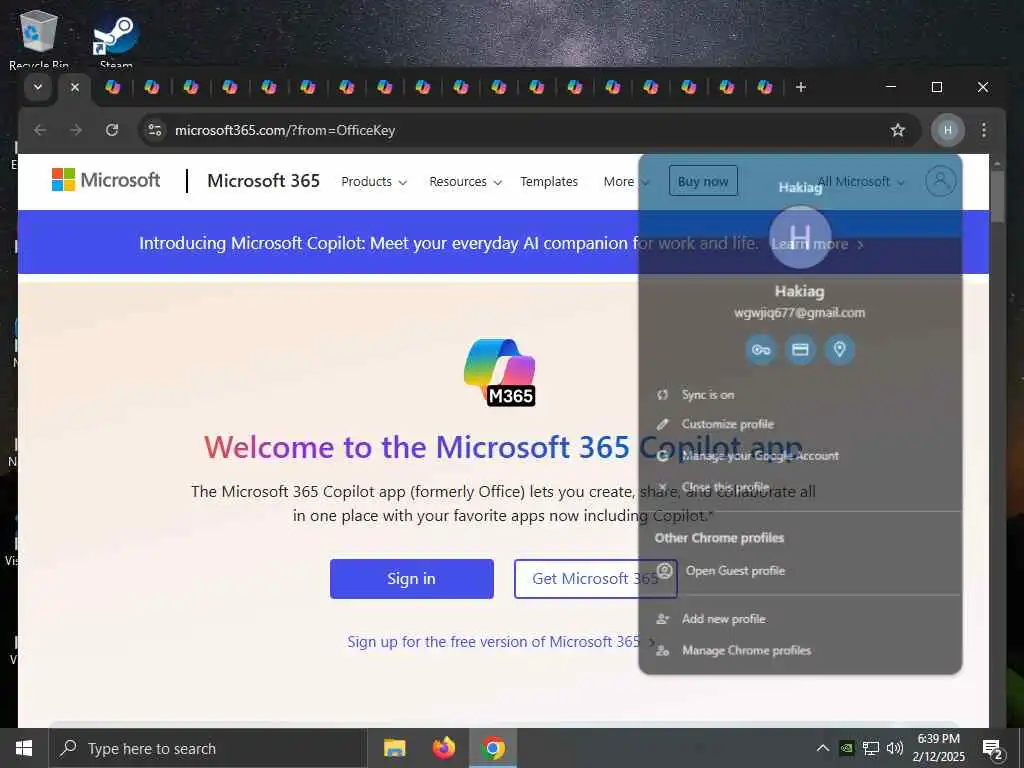Open Chrome three-dot menu

(984, 130)
